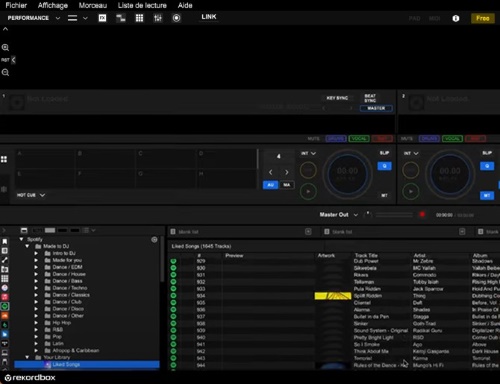The height and width of the screenshot is (384, 500).
Task: Toggle the deck 2 MT master tempo button
Action: [x=487, y=195]
